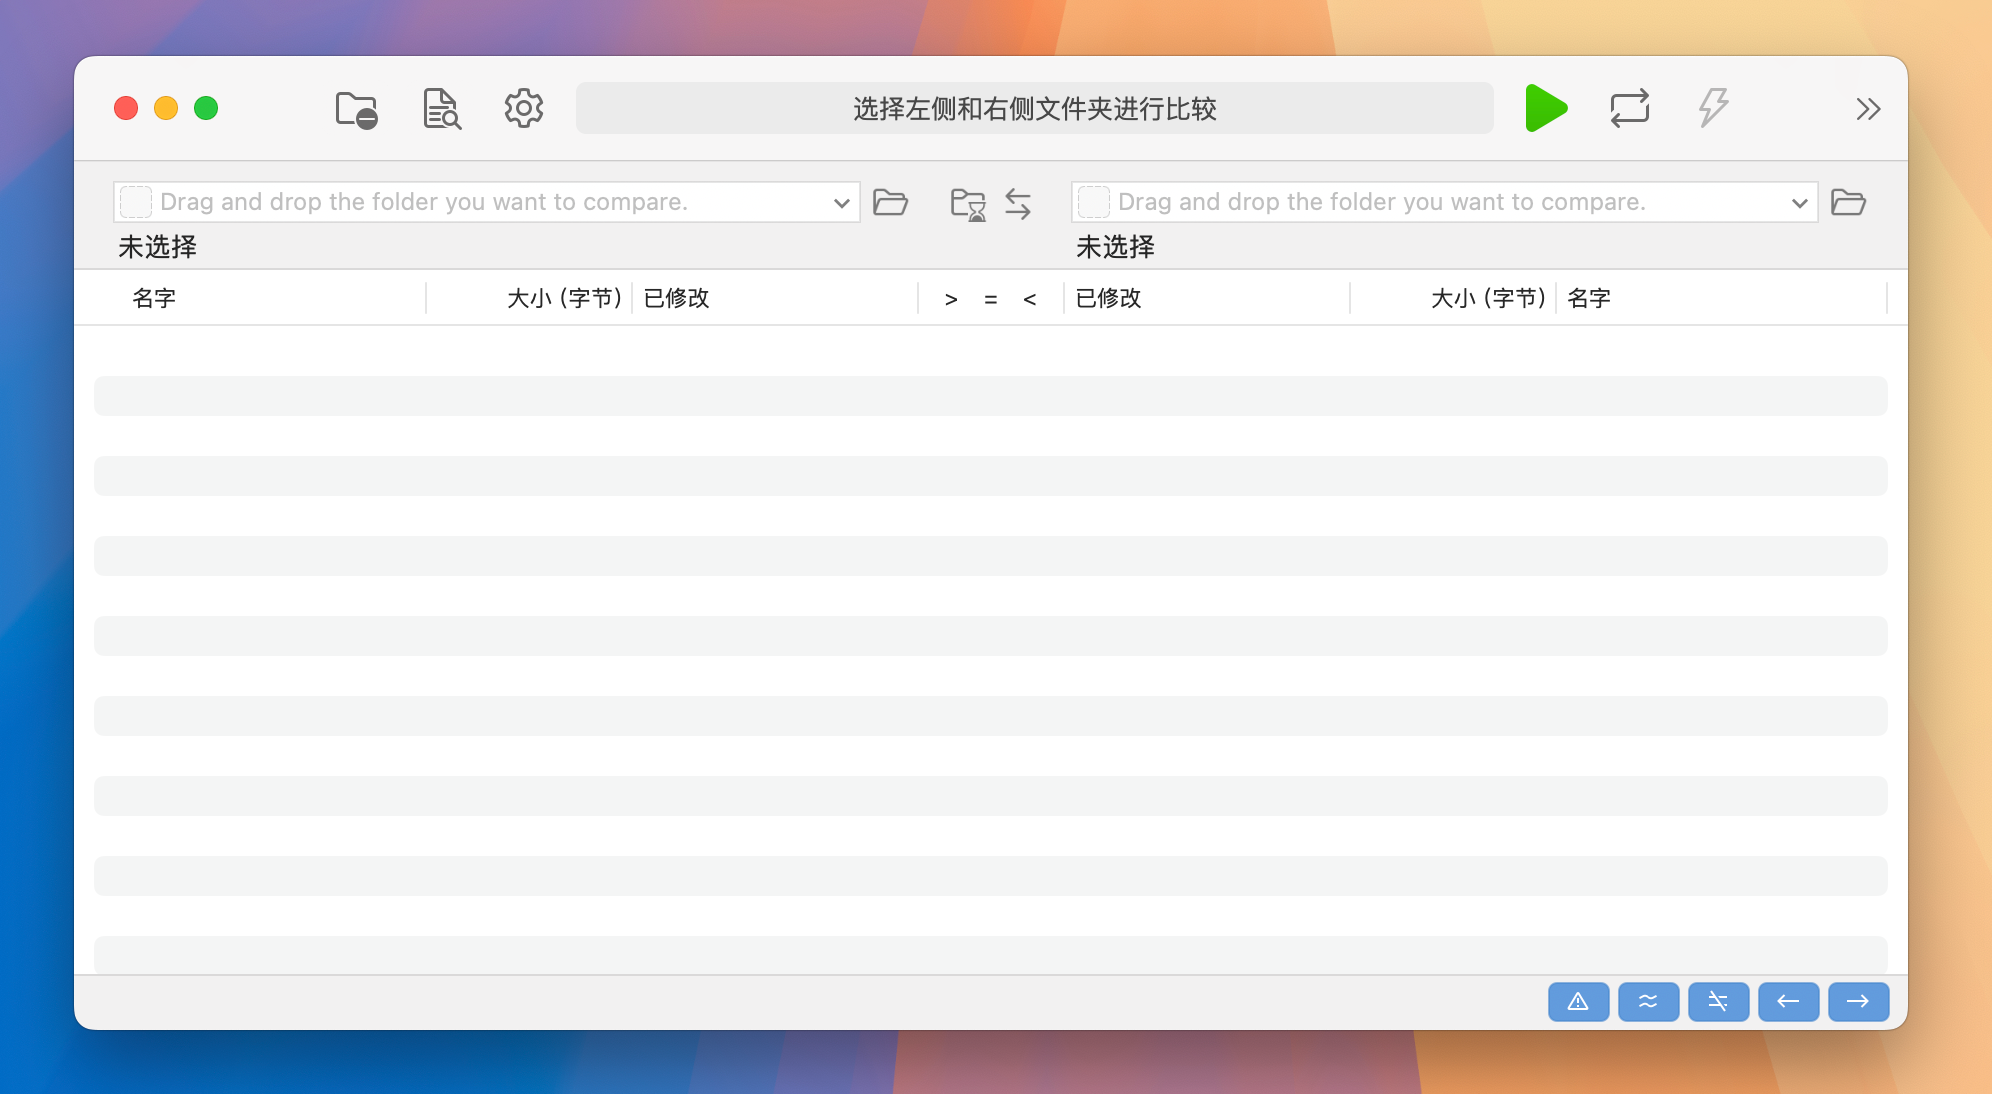
Task: Sort by right 已修改 column header
Action: pos(1109,298)
